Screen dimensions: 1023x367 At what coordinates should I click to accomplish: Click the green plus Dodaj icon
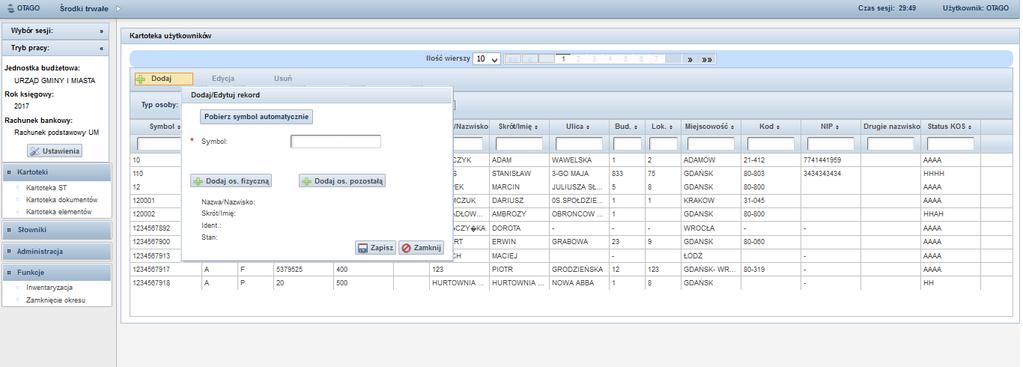click(x=140, y=79)
